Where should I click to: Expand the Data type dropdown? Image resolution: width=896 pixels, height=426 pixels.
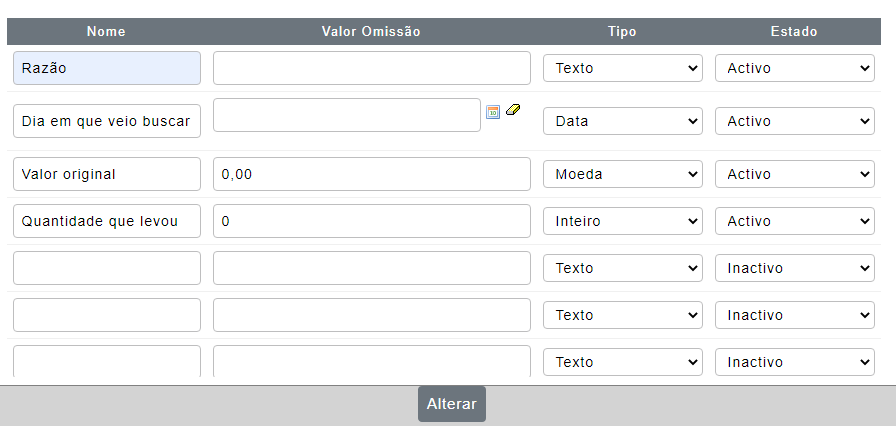tap(622, 121)
